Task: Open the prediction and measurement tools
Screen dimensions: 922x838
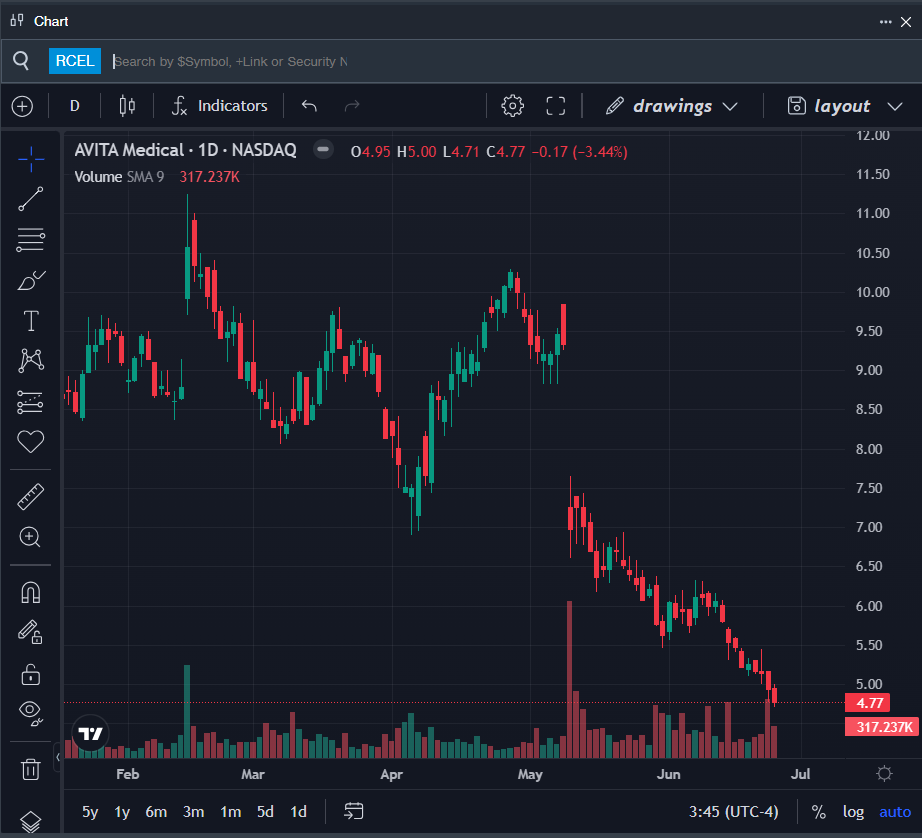Action: (x=31, y=402)
